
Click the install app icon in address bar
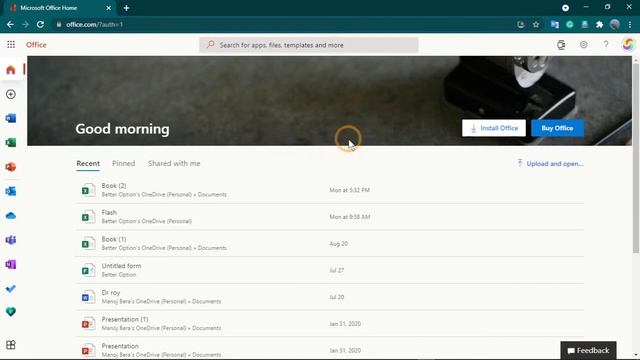[520, 24]
